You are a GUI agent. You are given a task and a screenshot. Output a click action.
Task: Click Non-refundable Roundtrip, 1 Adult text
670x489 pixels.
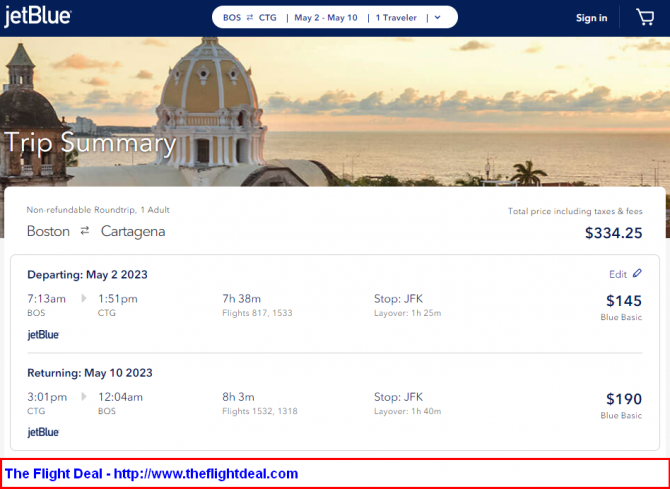(98, 210)
